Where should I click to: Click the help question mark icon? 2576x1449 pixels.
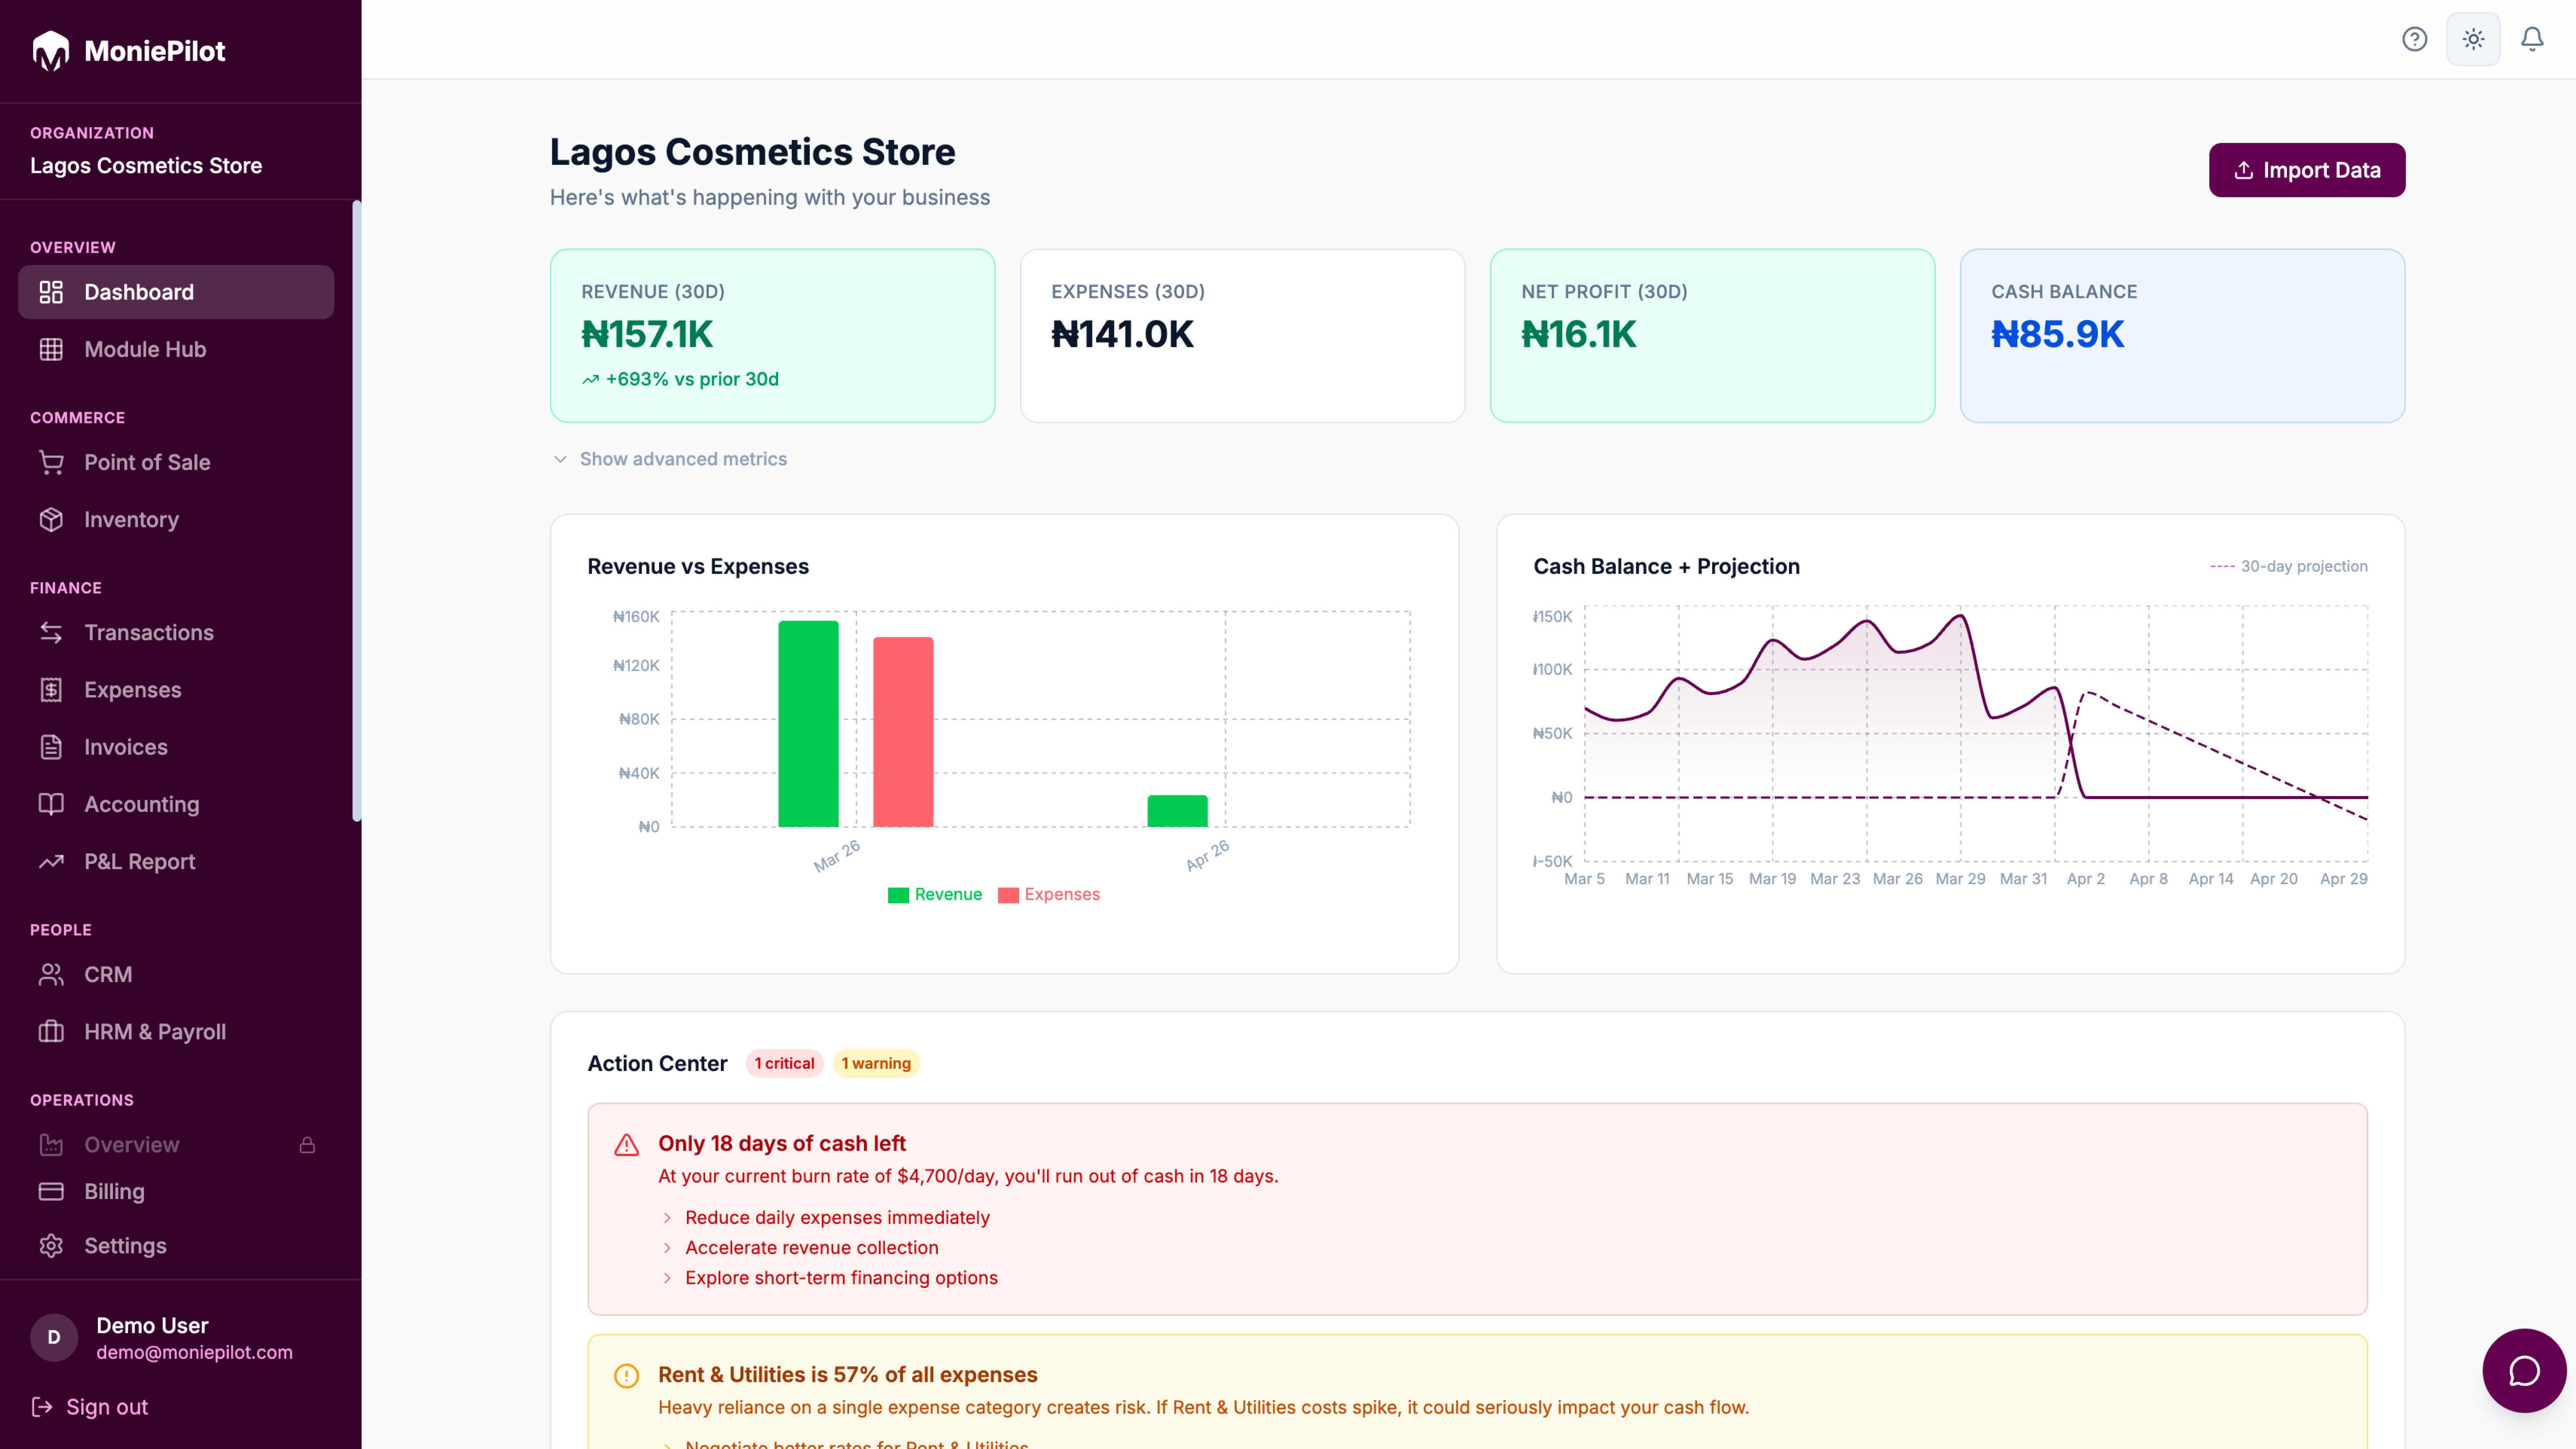(x=2414, y=39)
